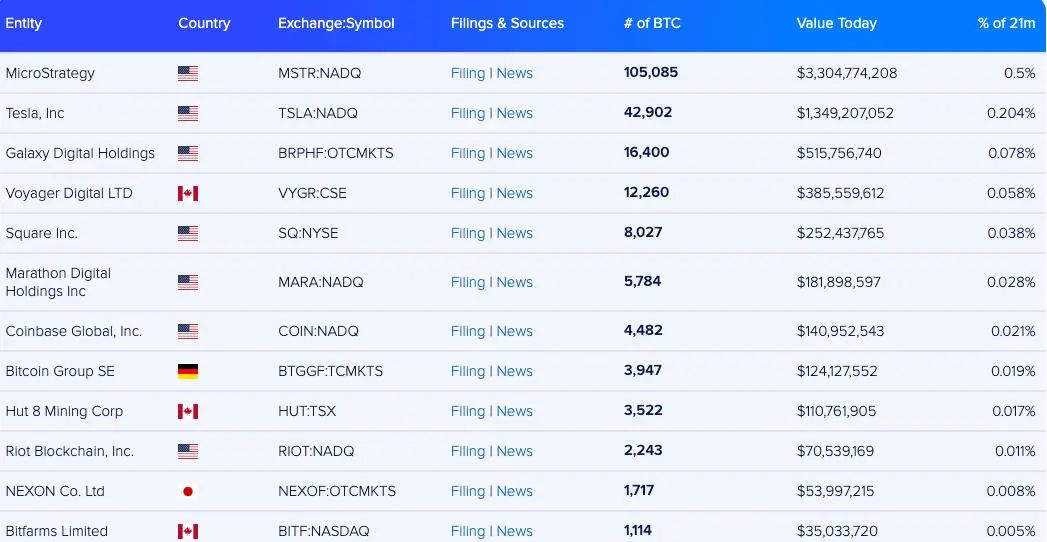Click the Canadian flag for Hut 8 Mining Corp
Screen dimensions: 1047x542
coord(188,411)
